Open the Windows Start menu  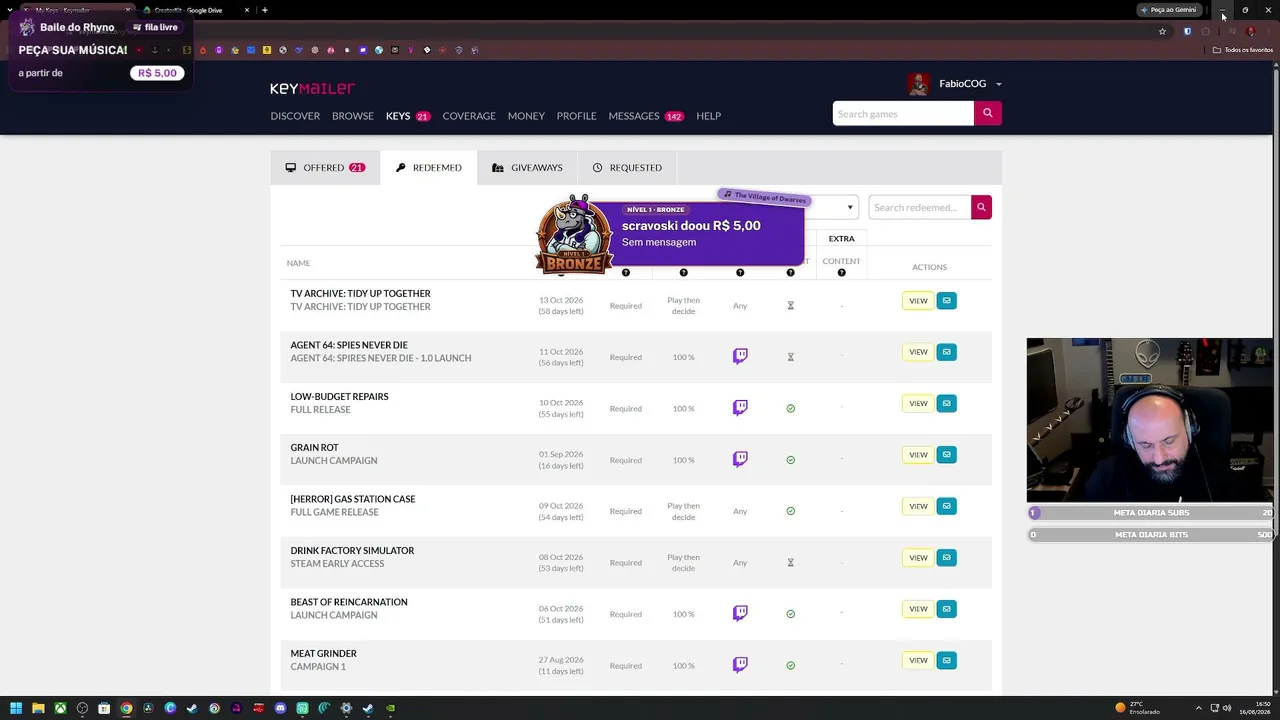click(16, 708)
